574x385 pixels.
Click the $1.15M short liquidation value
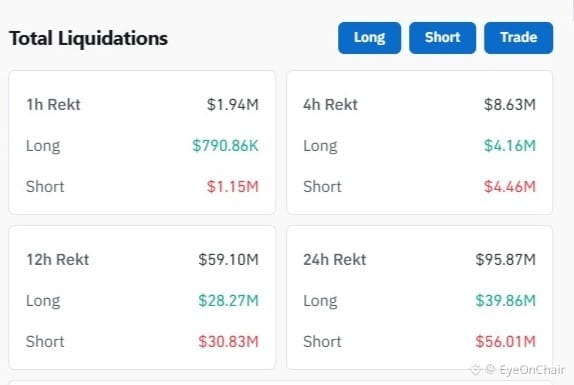233,187
